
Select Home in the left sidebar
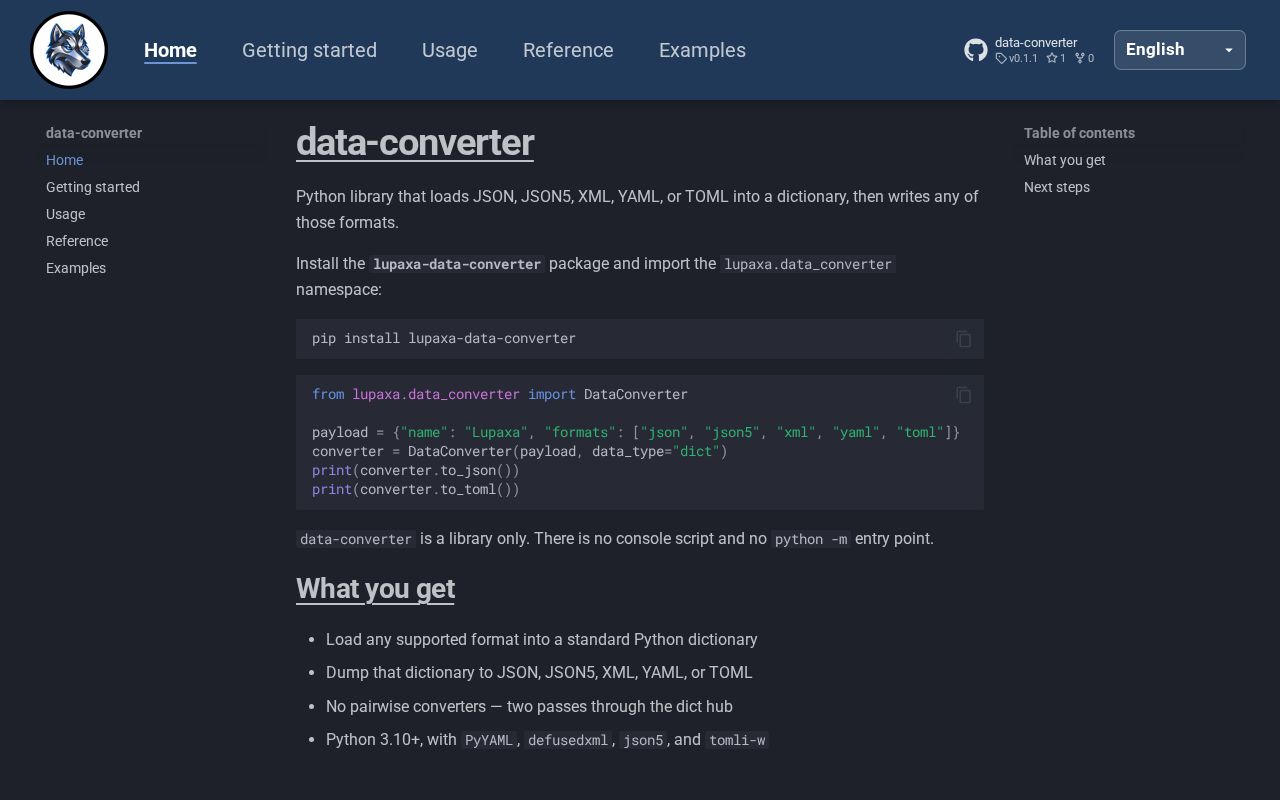coord(65,160)
